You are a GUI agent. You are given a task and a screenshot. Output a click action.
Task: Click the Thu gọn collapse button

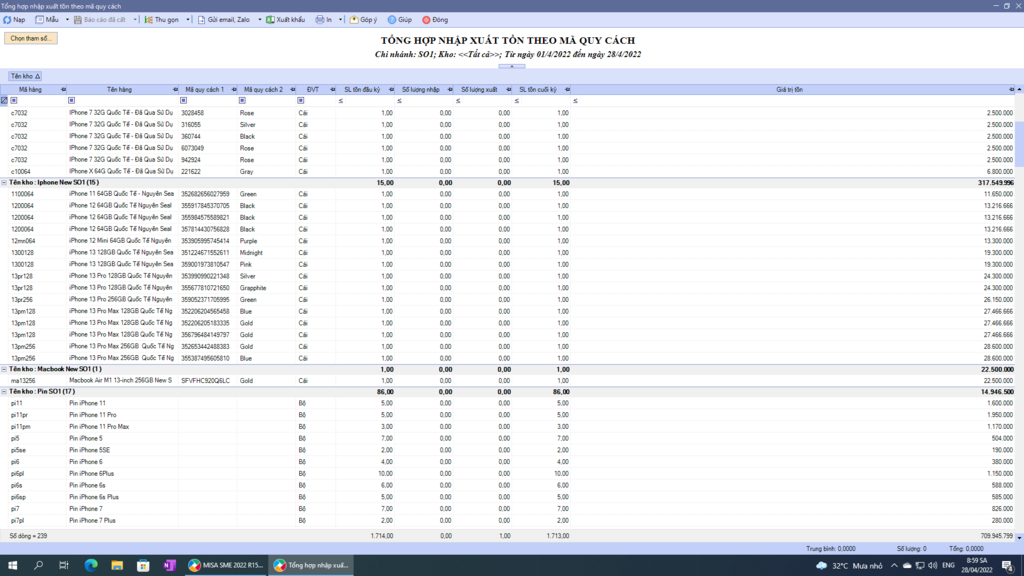click(161, 20)
